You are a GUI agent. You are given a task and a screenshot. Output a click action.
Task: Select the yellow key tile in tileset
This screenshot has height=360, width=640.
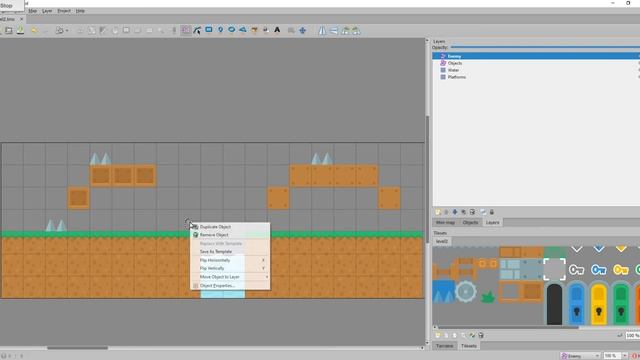pyautogui.click(x=620, y=270)
